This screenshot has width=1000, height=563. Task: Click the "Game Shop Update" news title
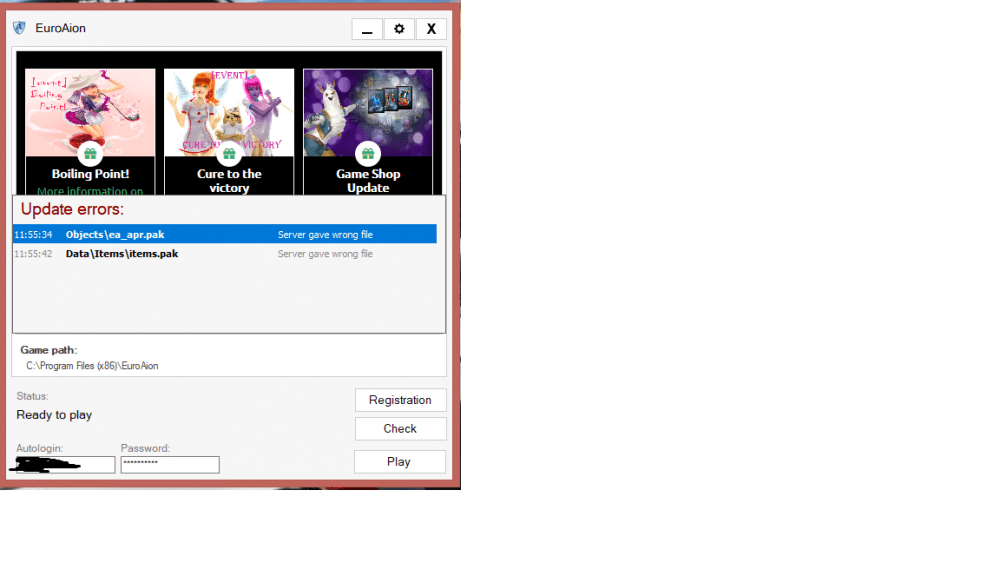pyautogui.click(x=368, y=180)
